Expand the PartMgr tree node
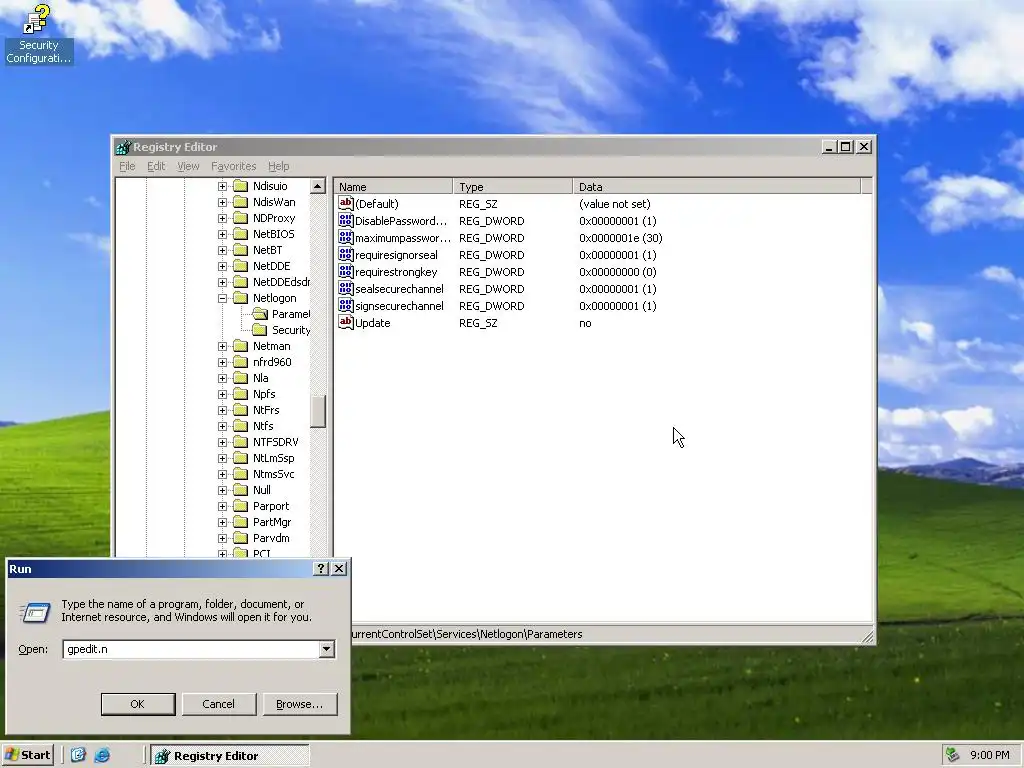Viewport: 1024px width, 768px height. pos(223,522)
